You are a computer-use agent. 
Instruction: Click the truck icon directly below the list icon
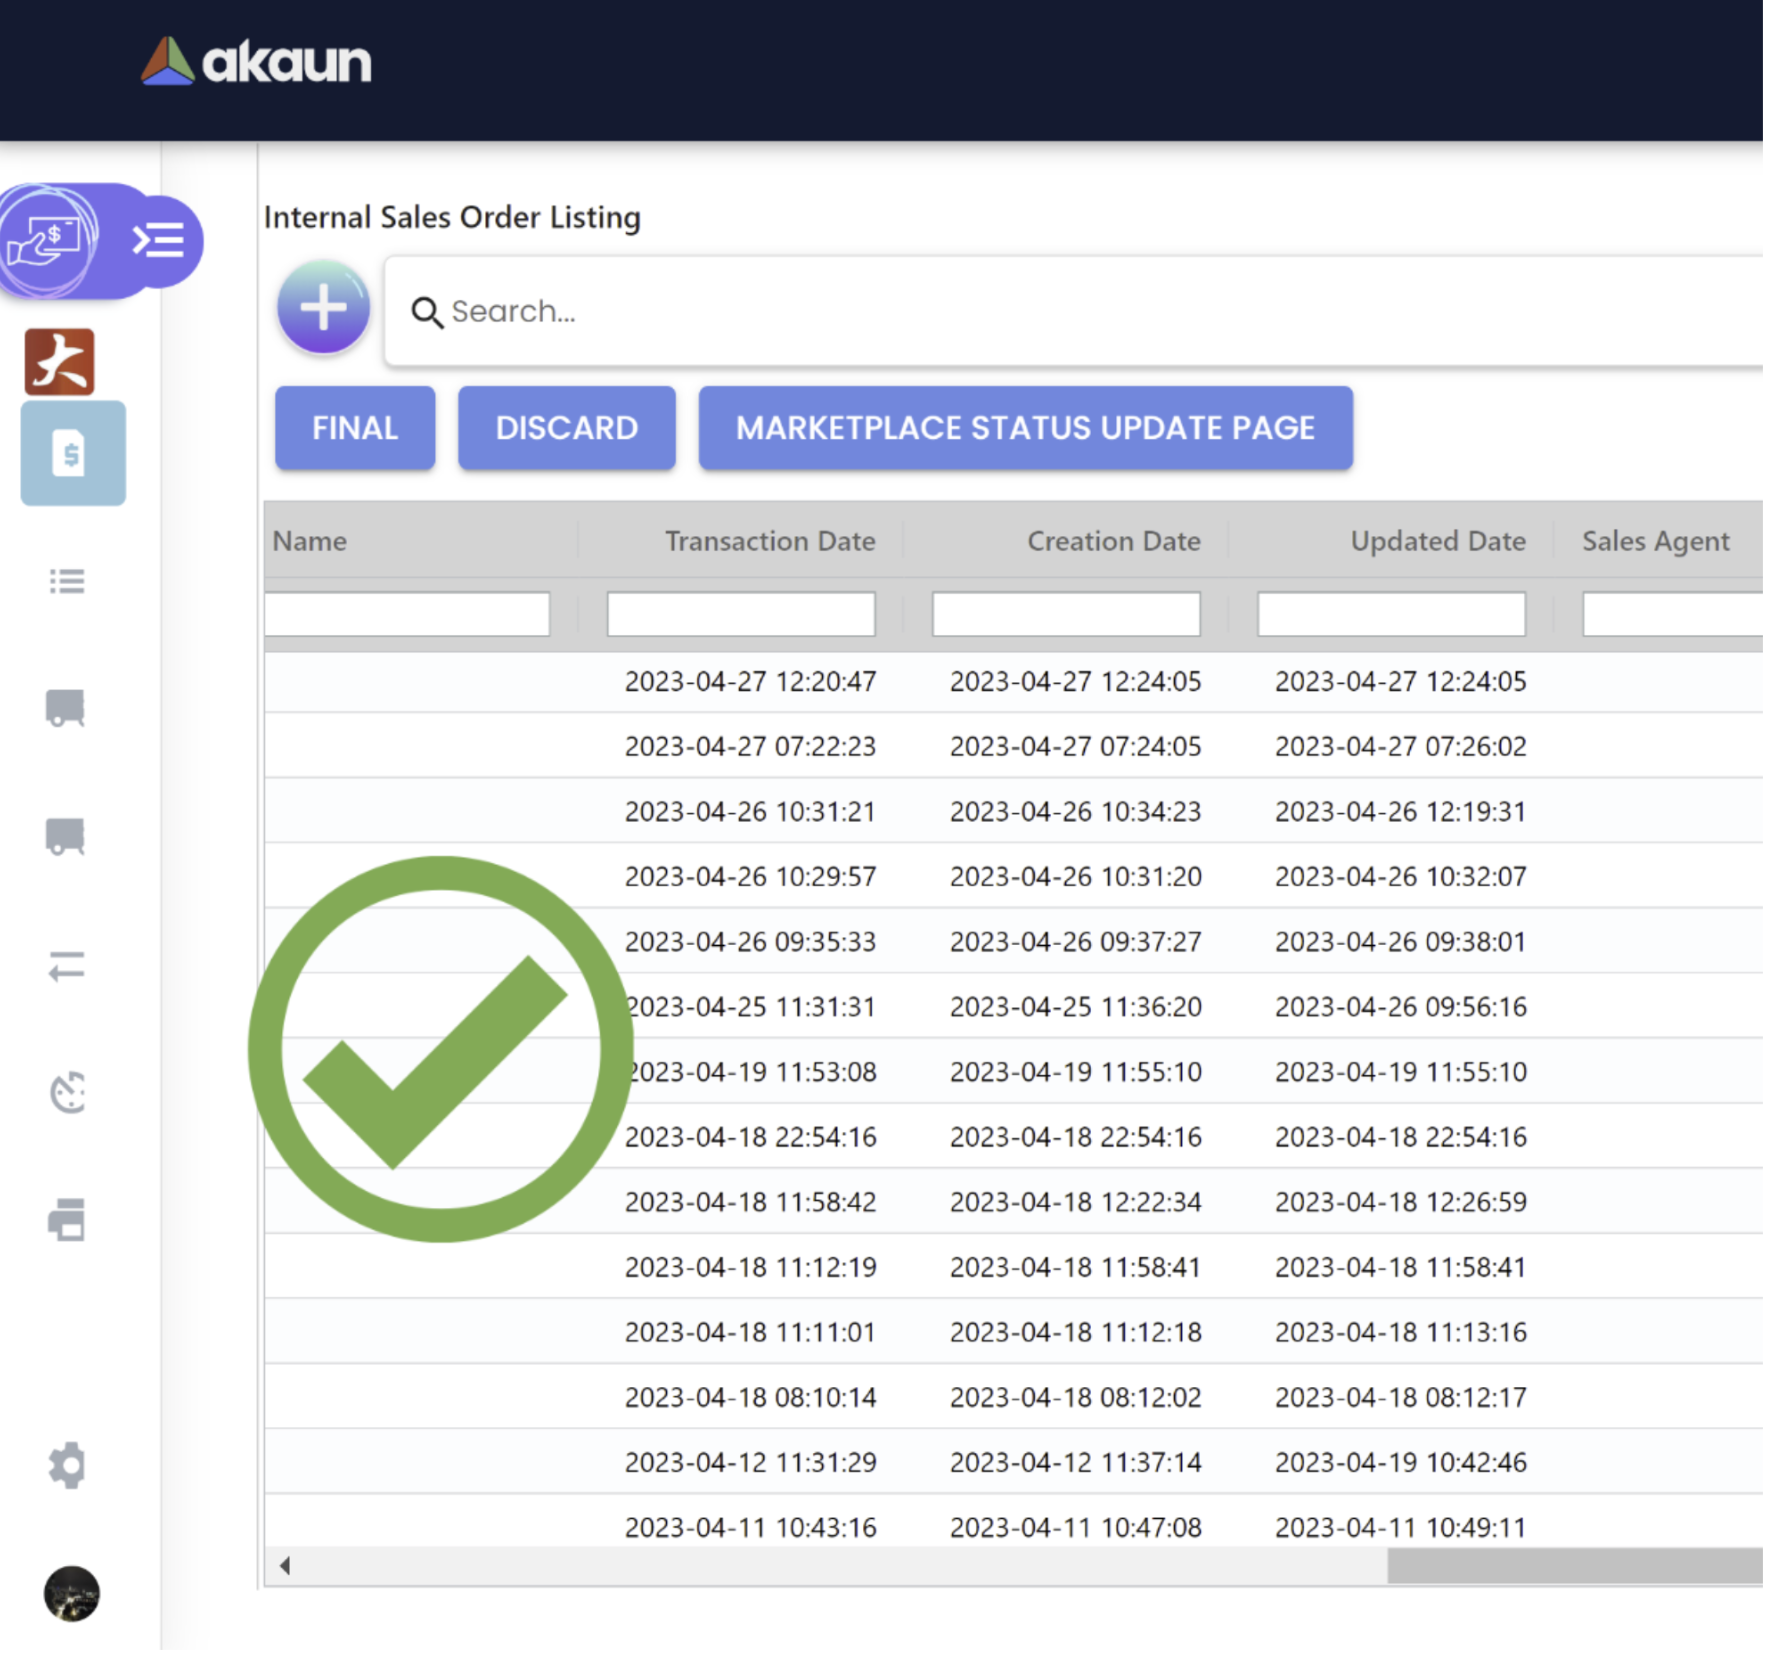[66, 708]
